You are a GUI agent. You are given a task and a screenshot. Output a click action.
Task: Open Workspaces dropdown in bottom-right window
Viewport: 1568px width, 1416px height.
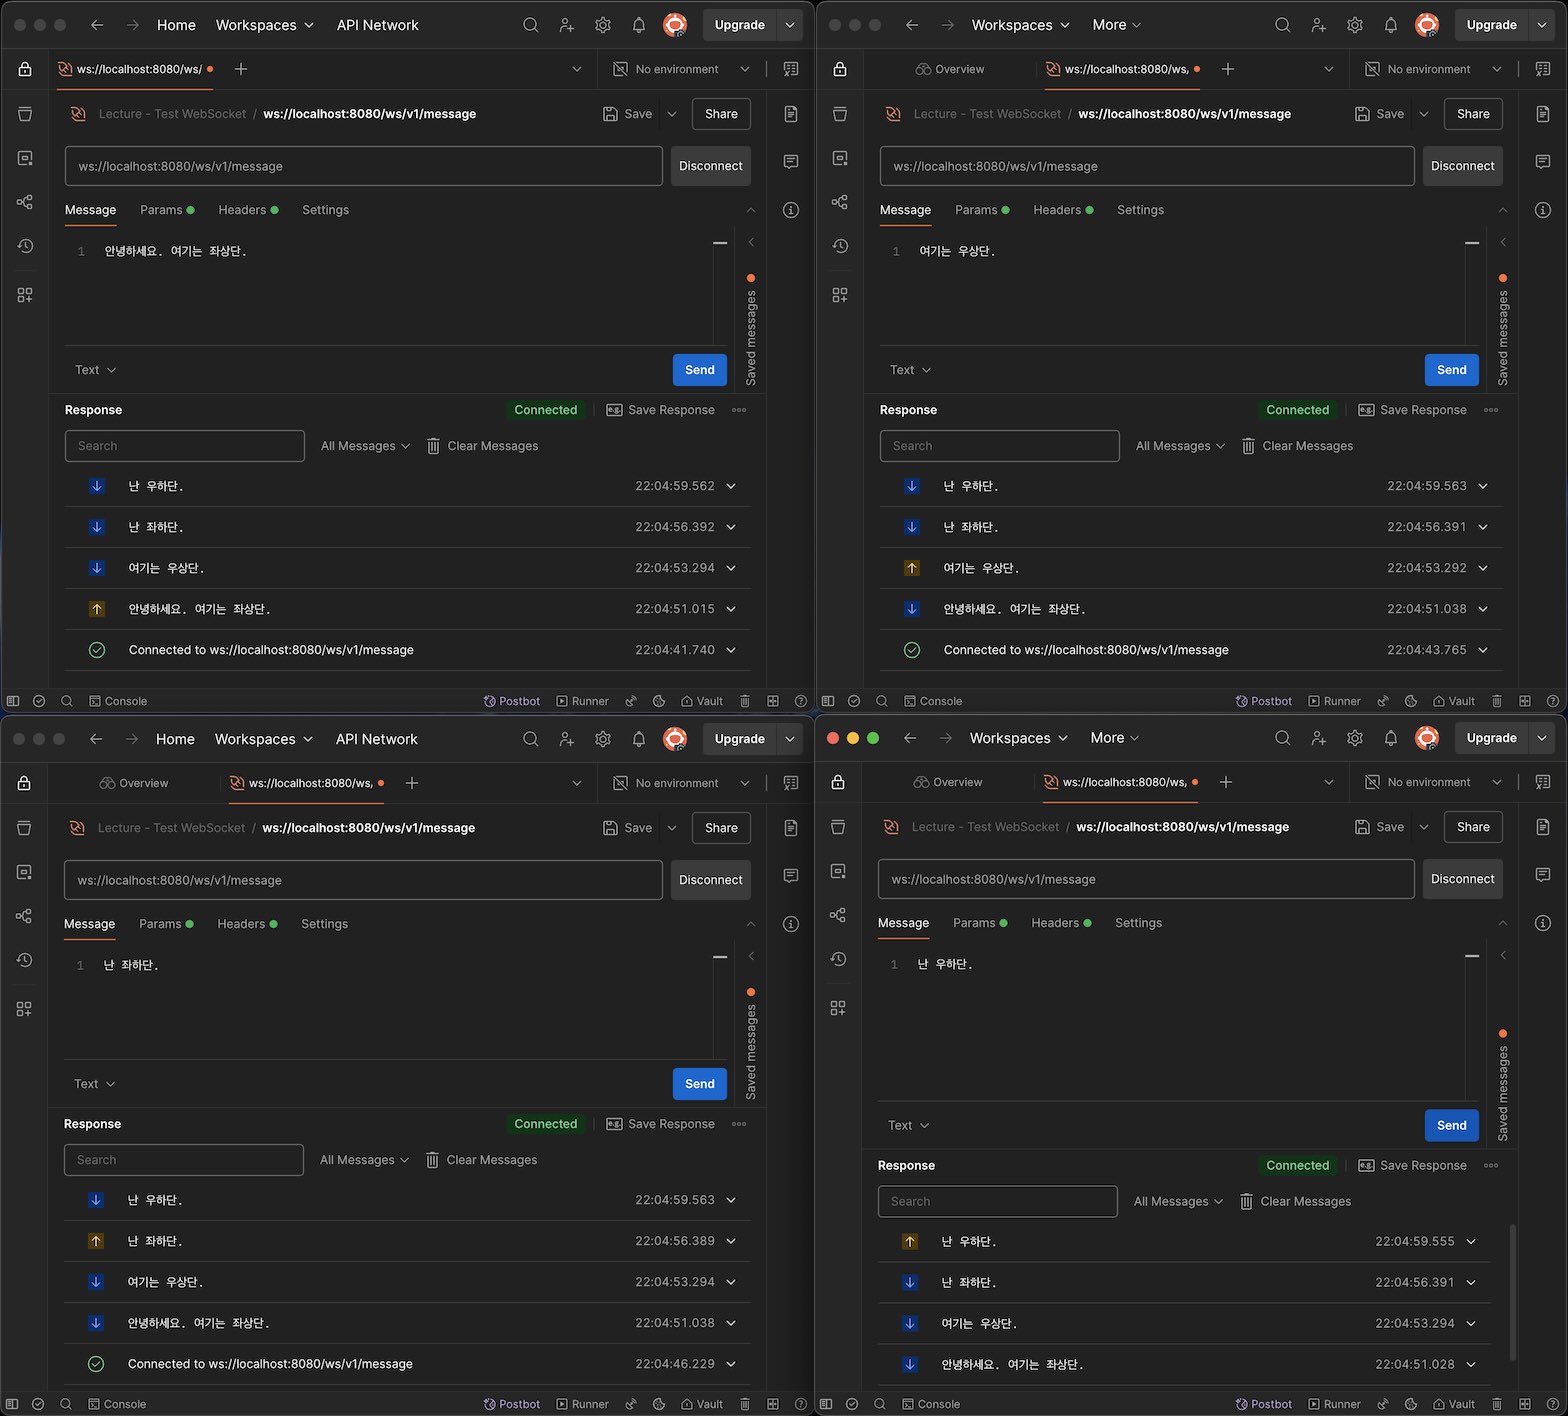pyautogui.click(x=1019, y=738)
